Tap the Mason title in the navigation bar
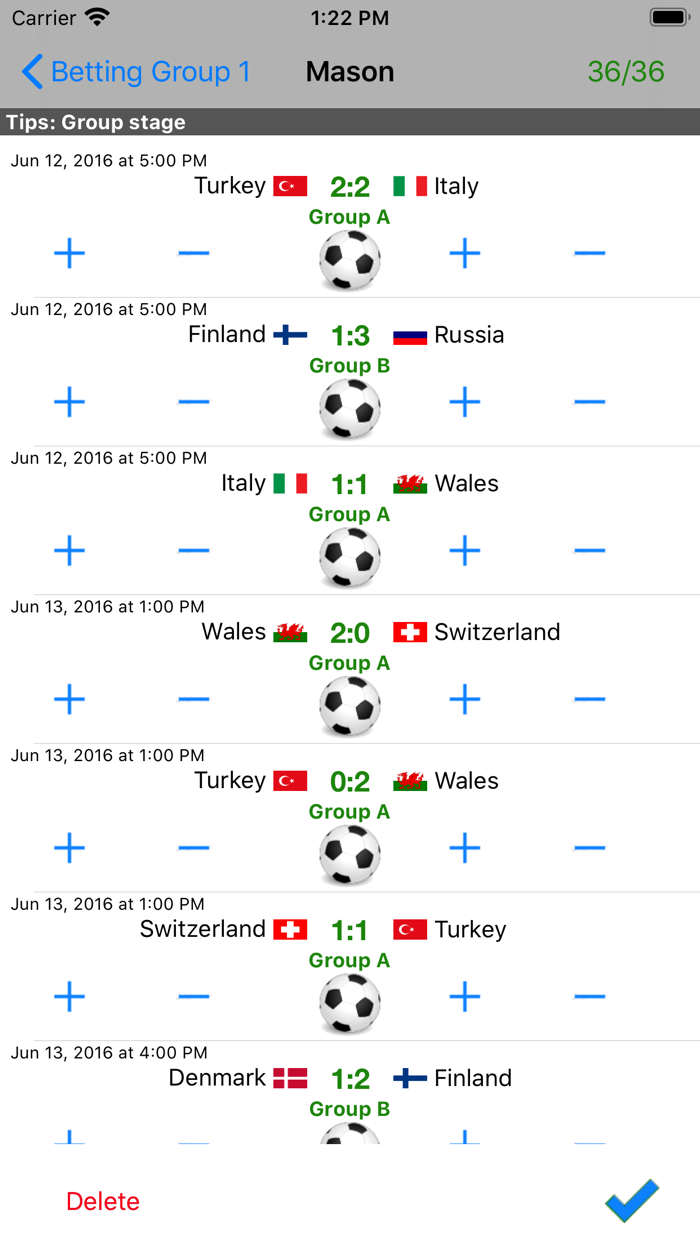Screen dimensions: 700x1244 [349, 72]
